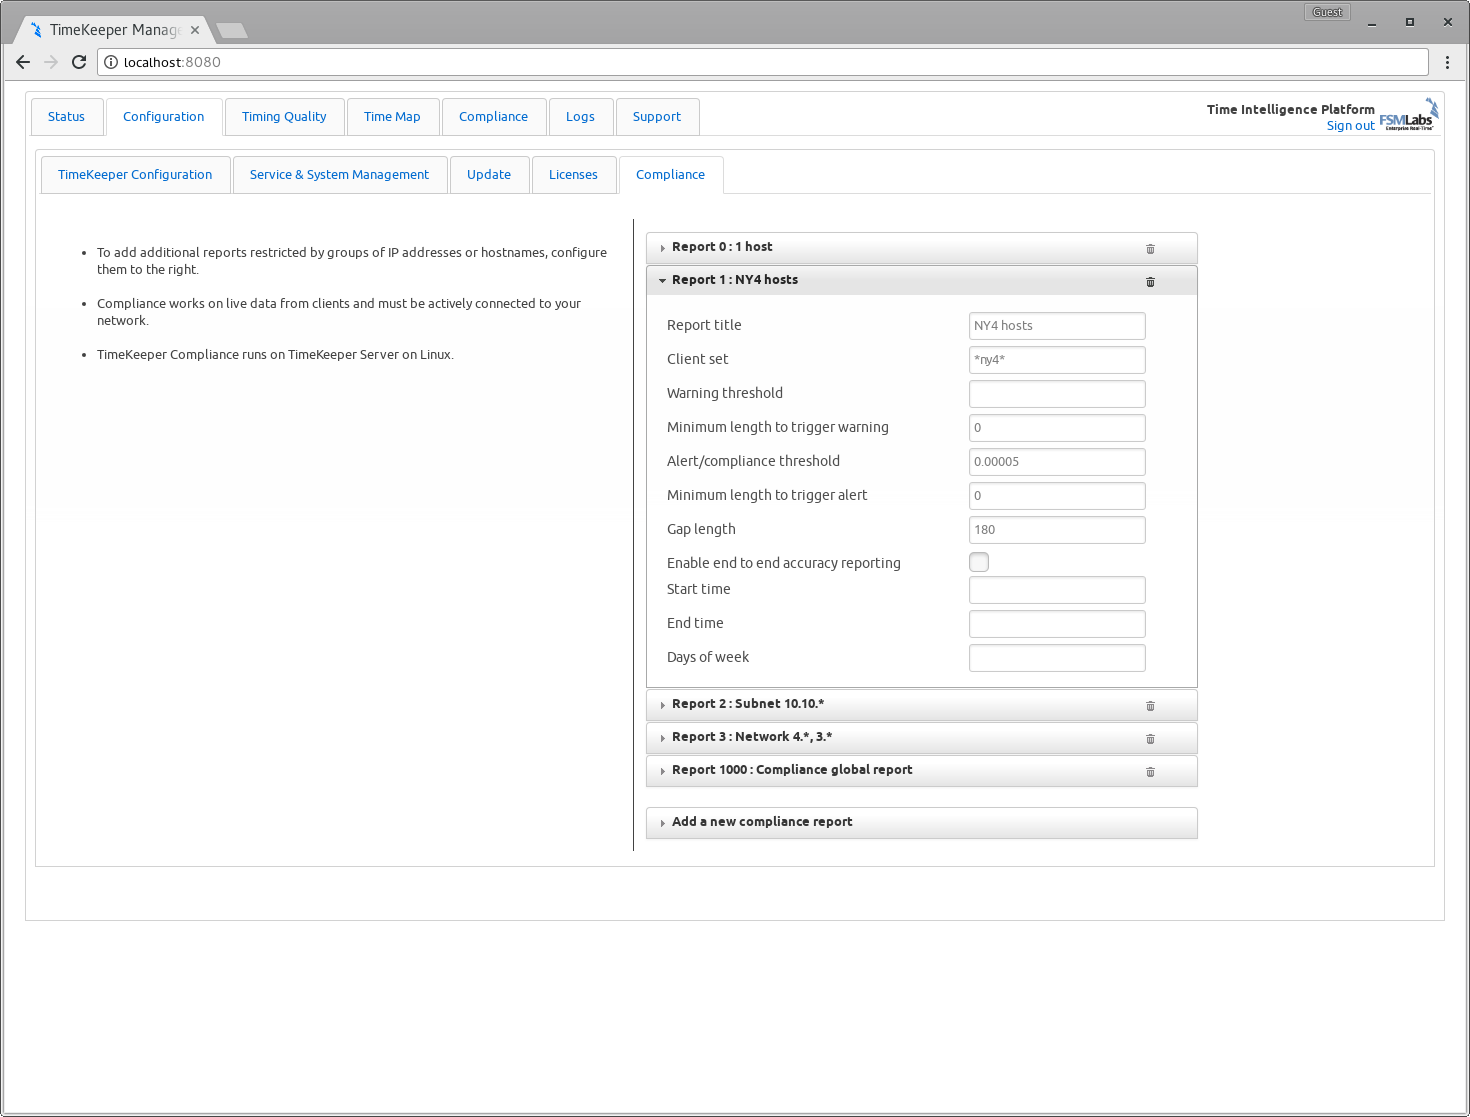Click the End time input
This screenshot has width=1470, height=1117.
[x=1057, y=624]
